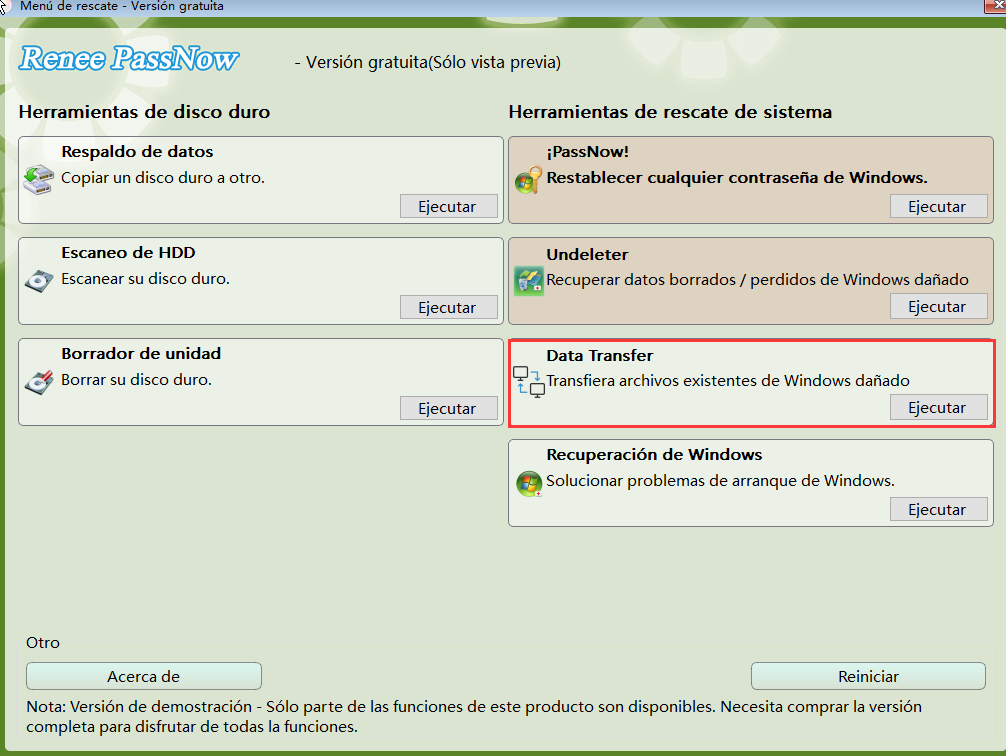Click the 'Nota: Versión de demostración' notice
The width and height of the screenshot is (1006, 756).
[x=474, y=716]
